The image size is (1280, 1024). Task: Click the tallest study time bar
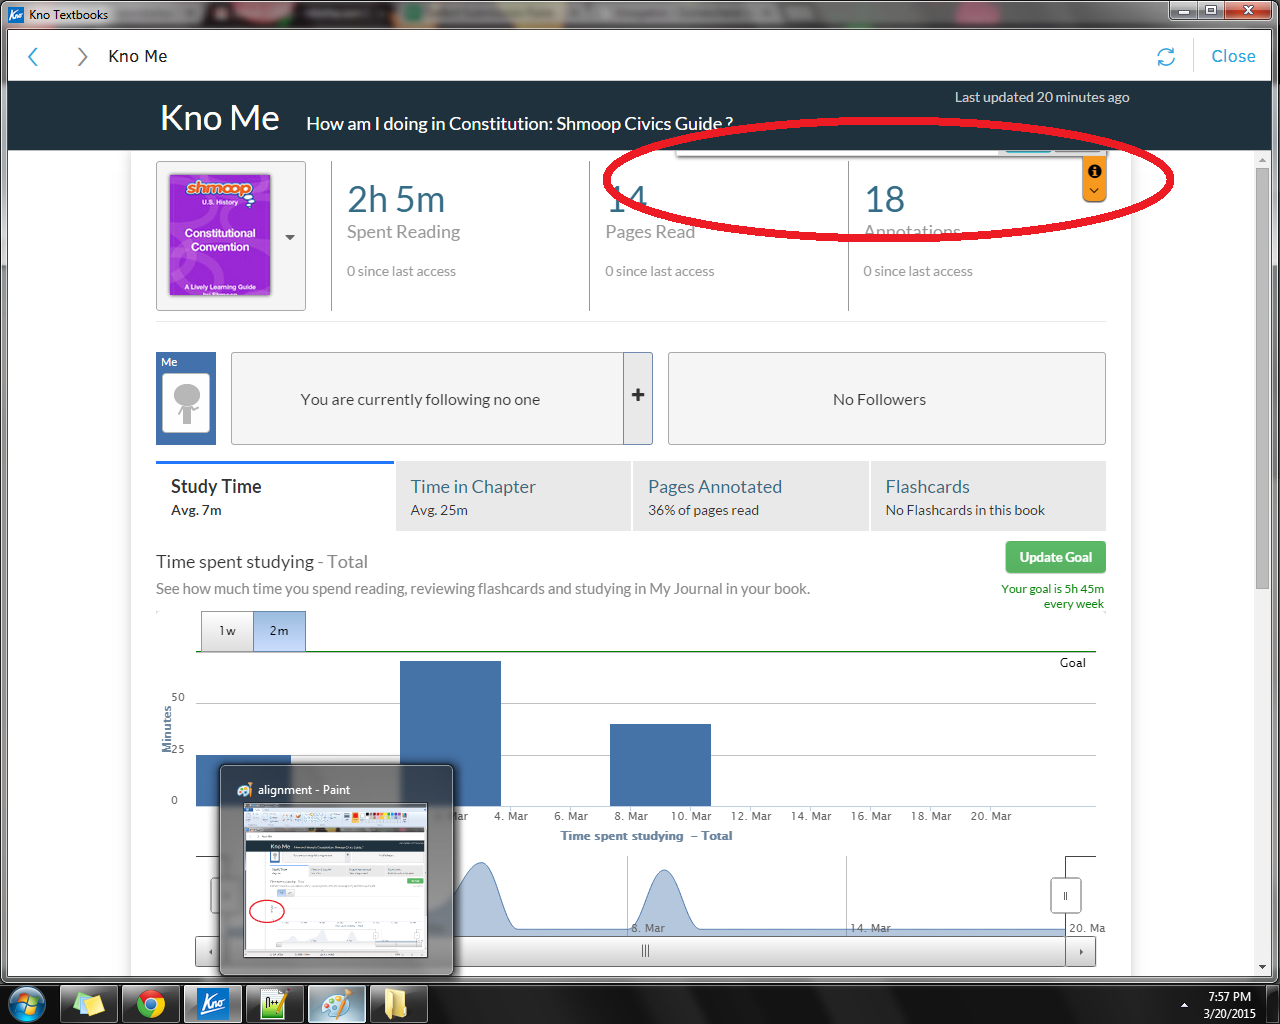pos(450,733)
